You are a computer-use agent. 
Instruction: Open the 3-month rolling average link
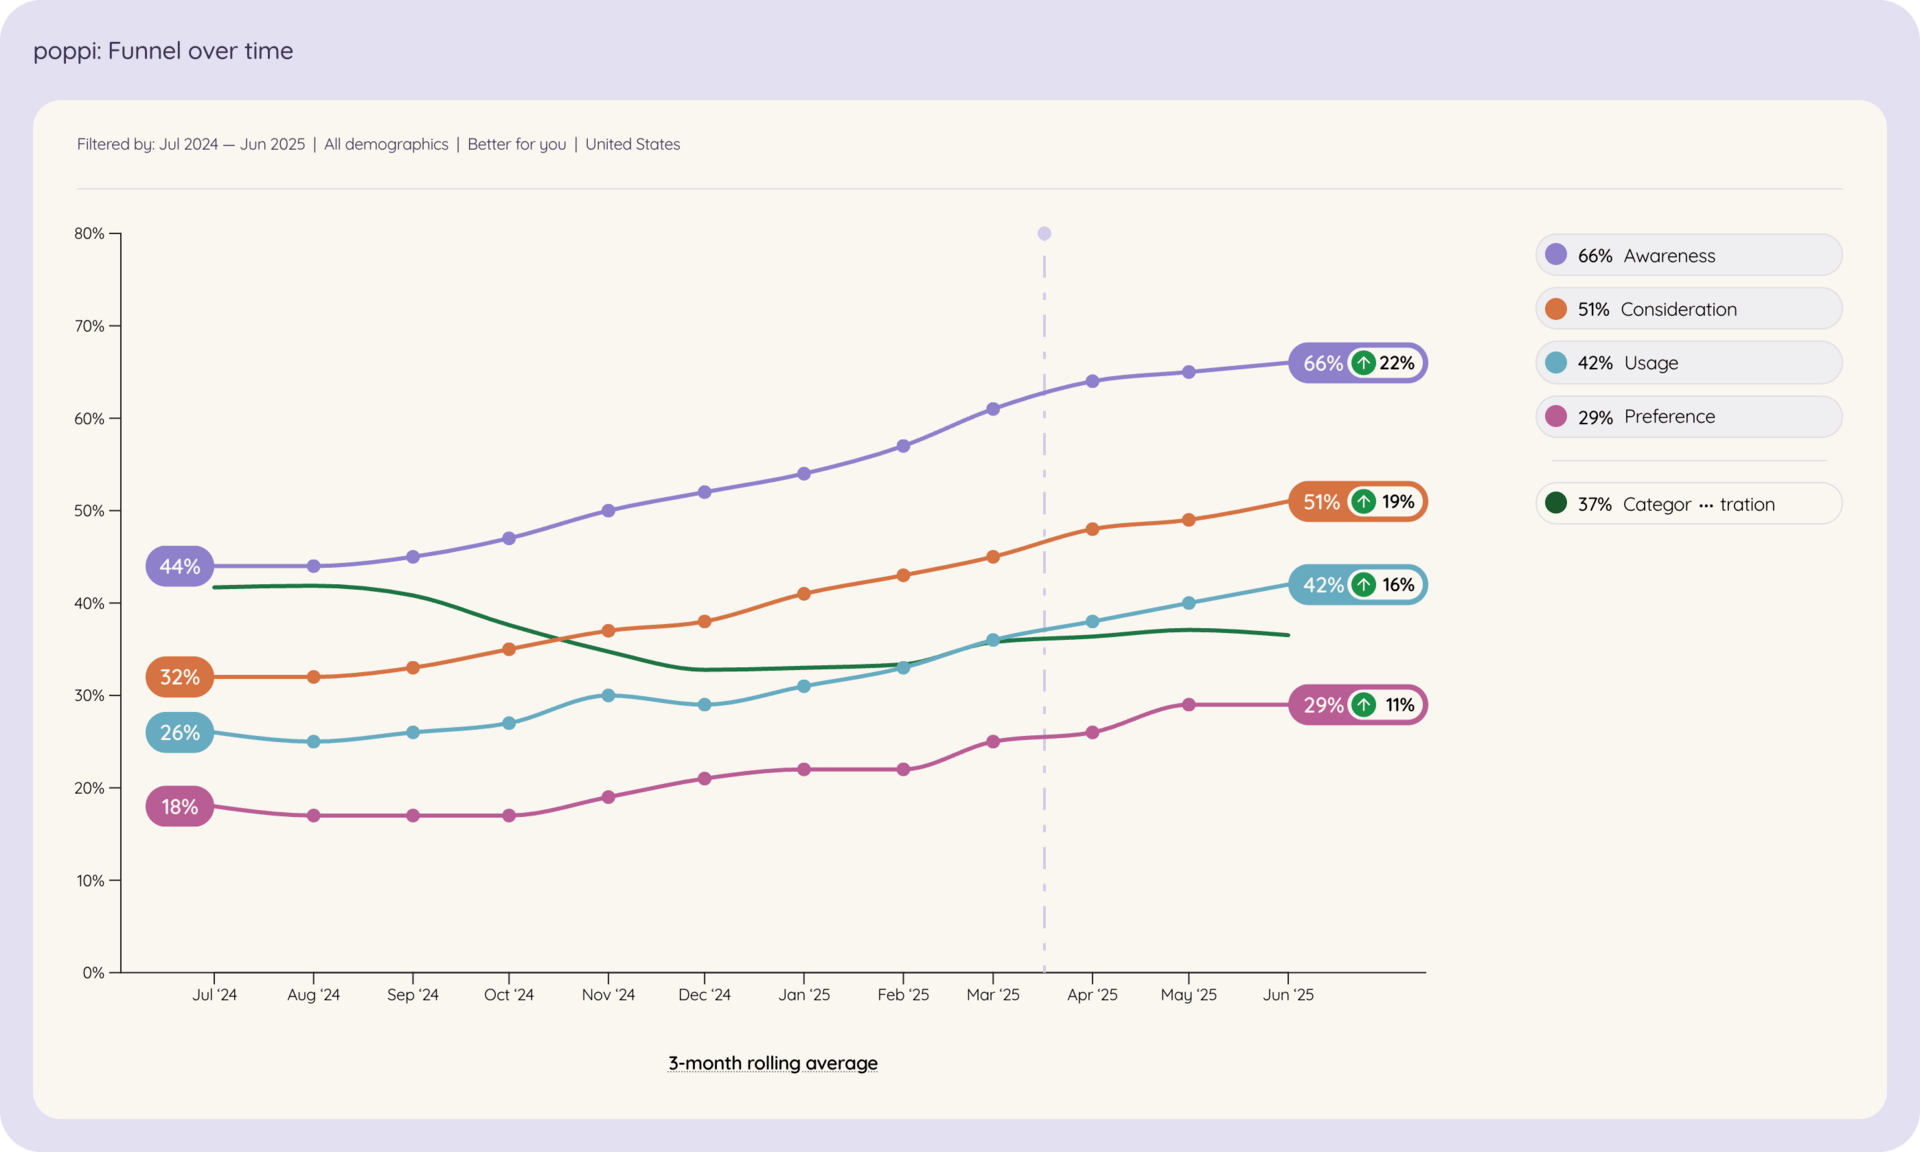pos(773,1063)
